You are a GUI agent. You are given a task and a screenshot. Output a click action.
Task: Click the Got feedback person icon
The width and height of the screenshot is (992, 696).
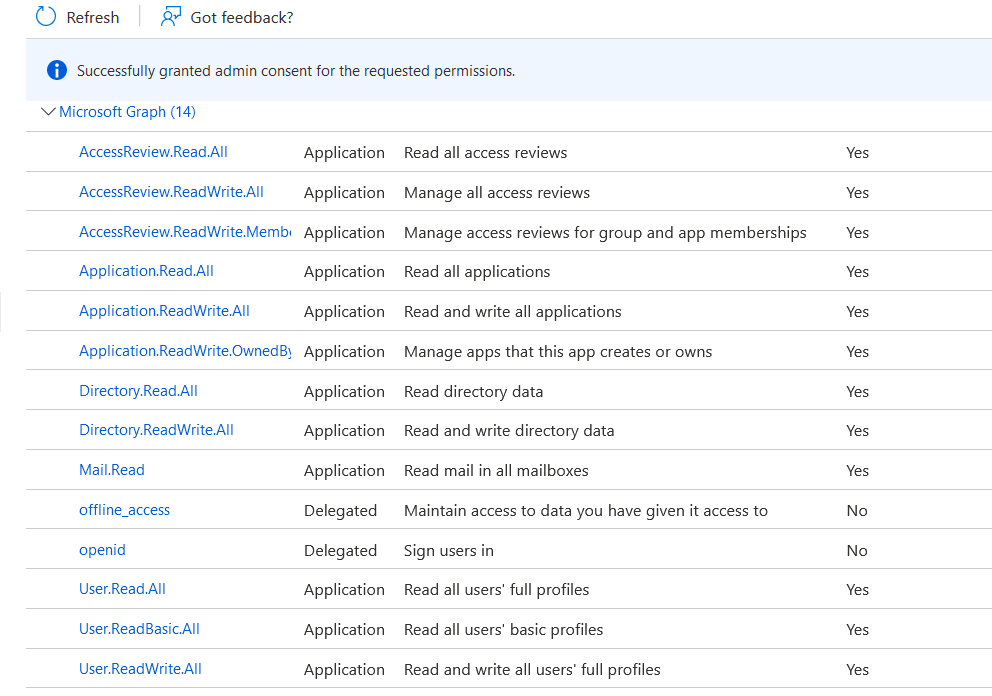coord(171,16)
